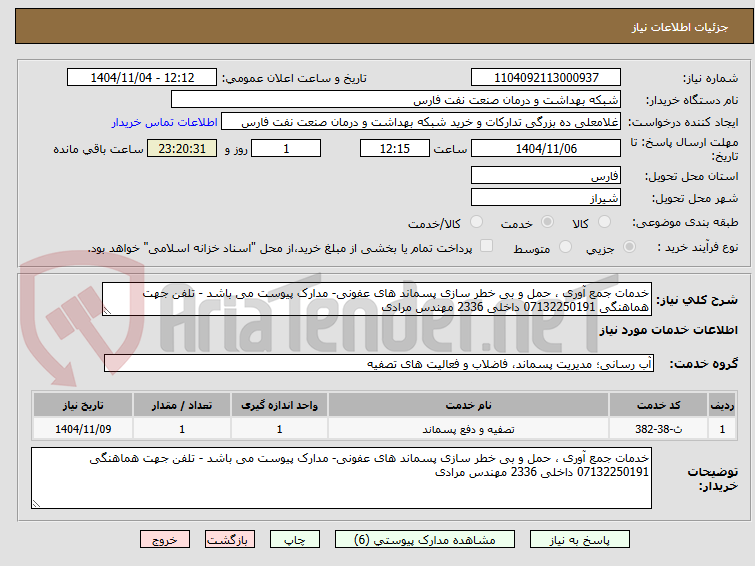Click the service name cell تصفیه و دفع پسماند
Image resolution: width=755 pixels, height=566 pixels.
pos(469,429)
